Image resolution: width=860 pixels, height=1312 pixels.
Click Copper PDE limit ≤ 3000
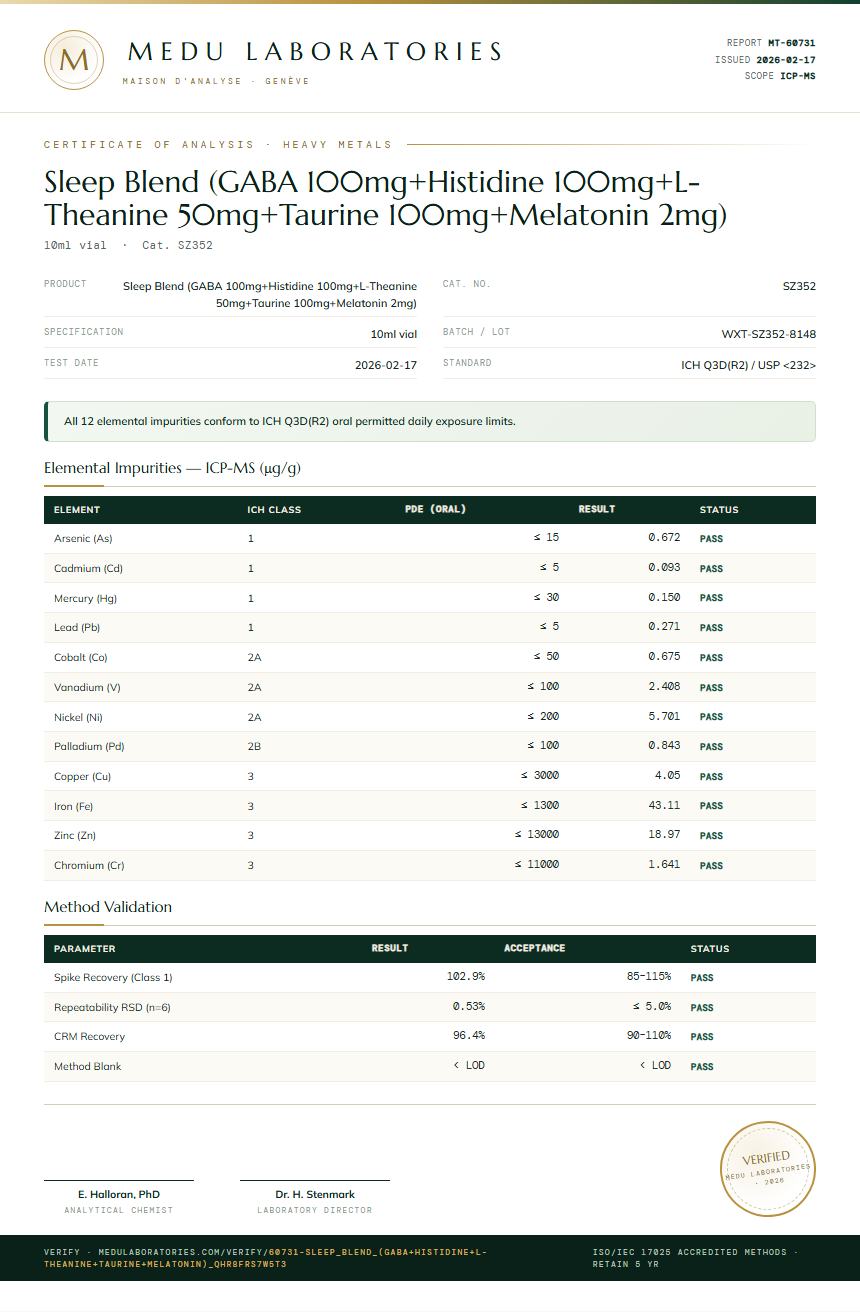540,776
